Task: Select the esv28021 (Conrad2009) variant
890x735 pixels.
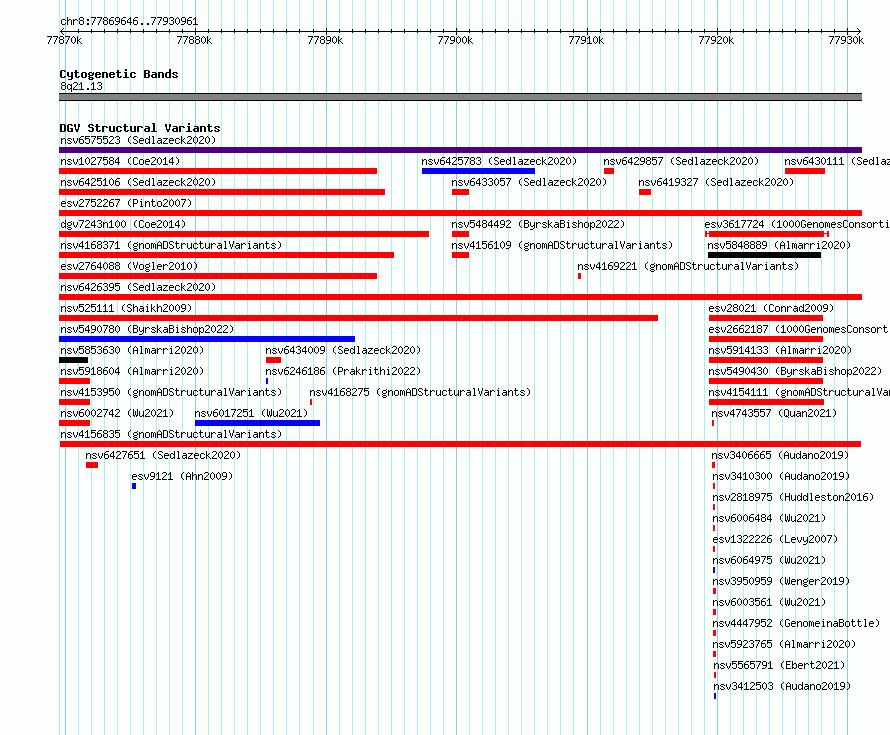Action: (771, 308)
